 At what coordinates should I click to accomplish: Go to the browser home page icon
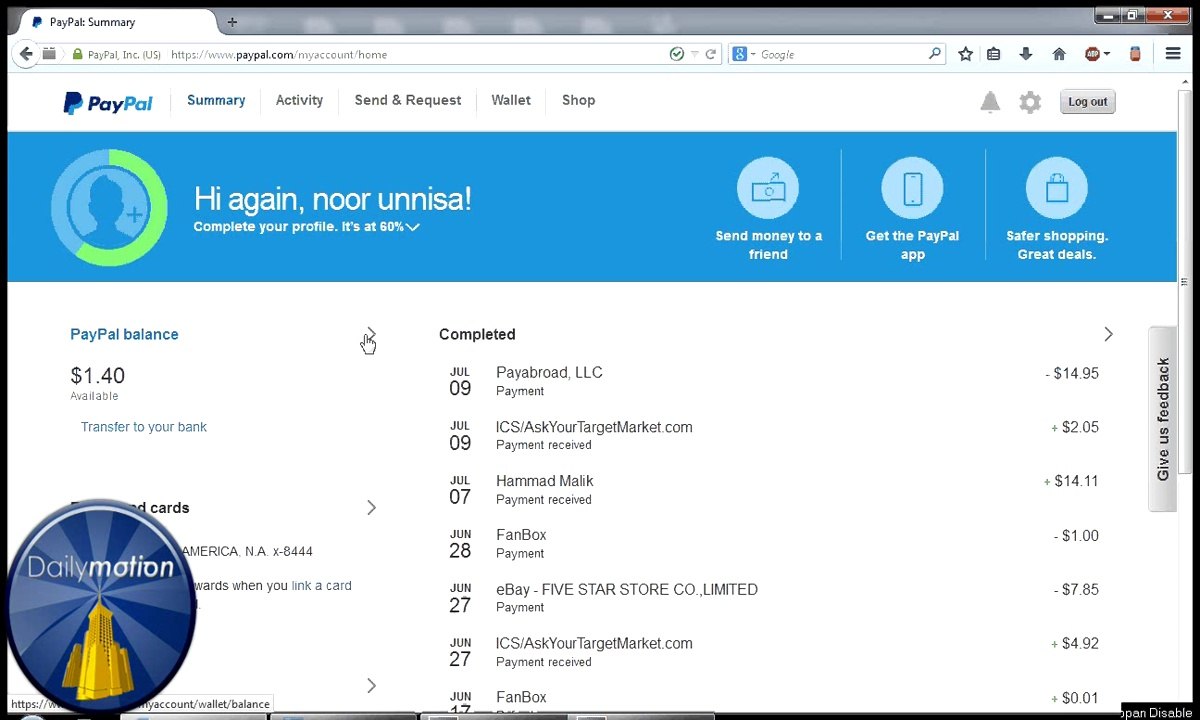pos(1059,54)
